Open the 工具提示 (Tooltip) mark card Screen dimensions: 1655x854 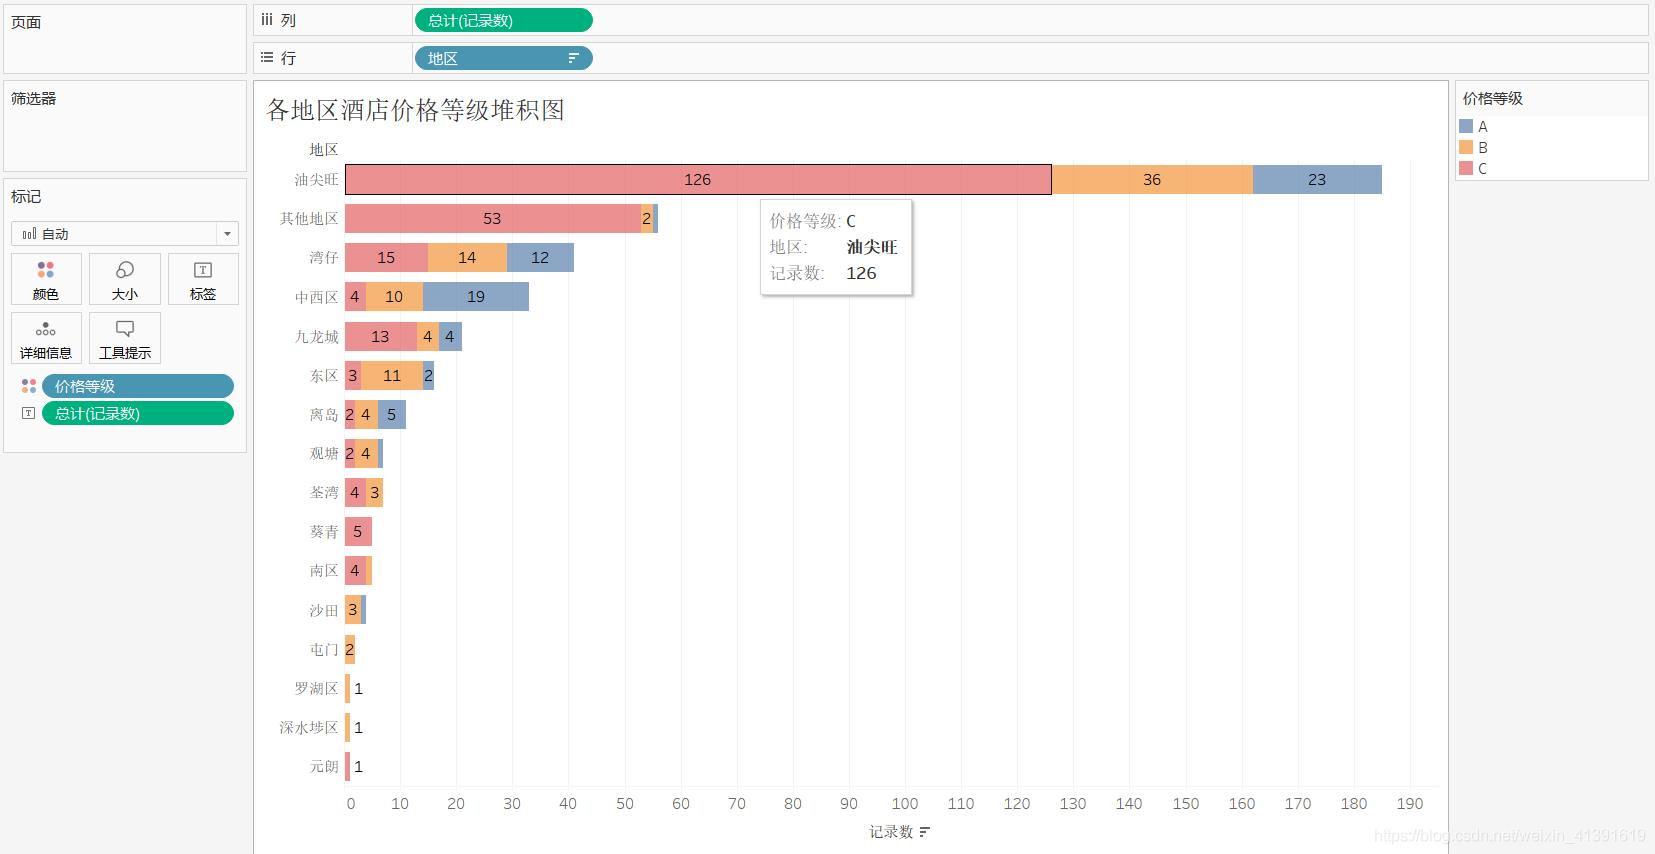125,338
